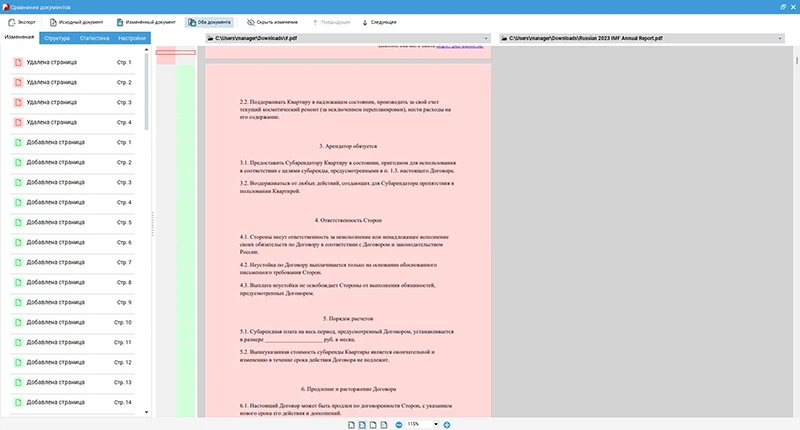800x430 pixels.
Task: Go to Предыдущее change arrow
Action: 331,22
